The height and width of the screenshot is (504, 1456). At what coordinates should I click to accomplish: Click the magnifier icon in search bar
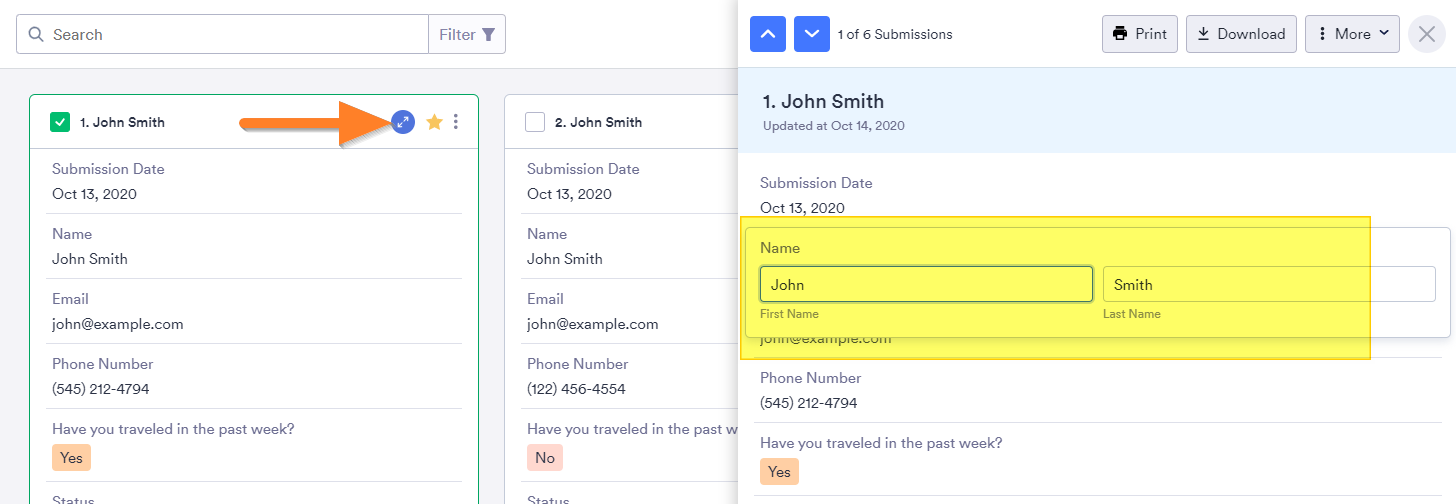[x=36, y=34]
